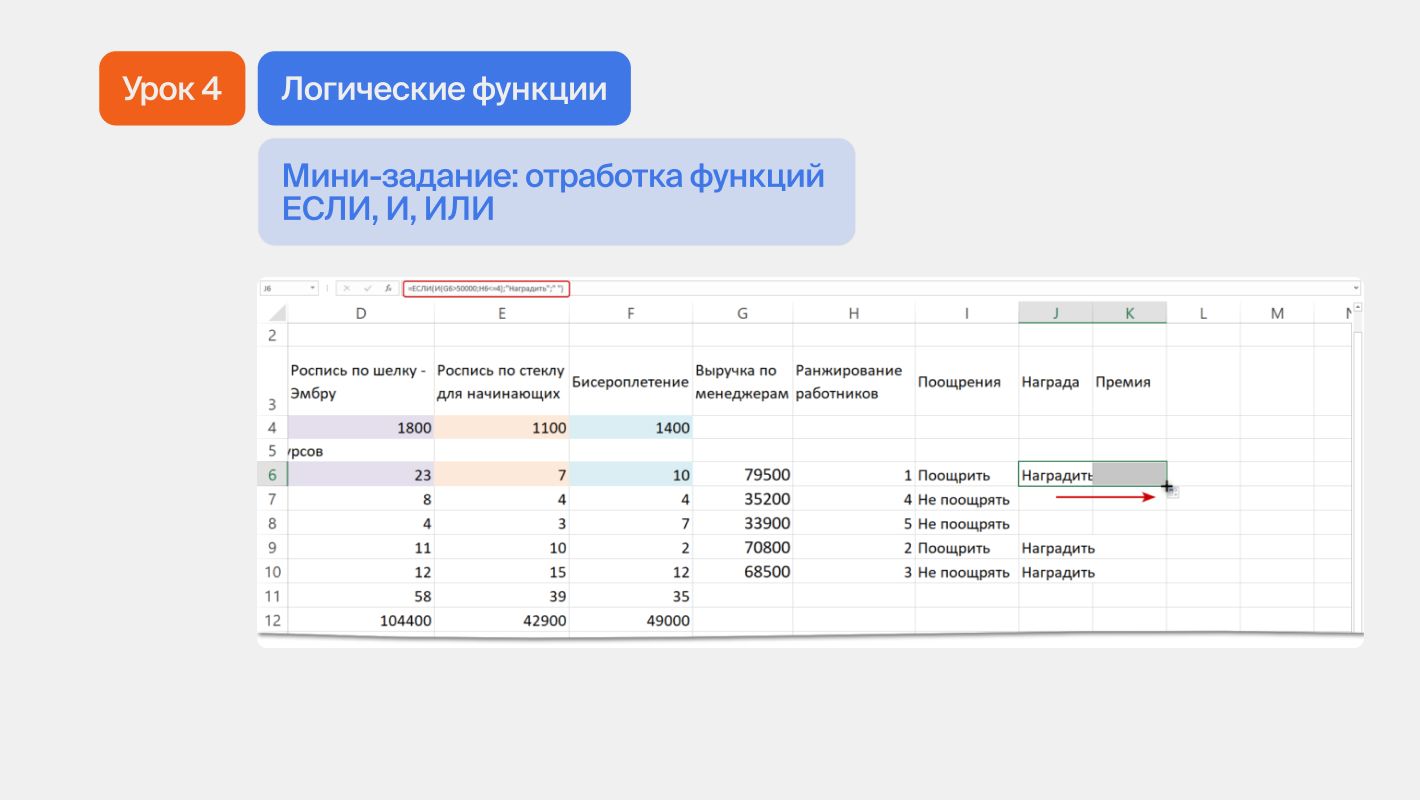
Task: Select row 6 header
Action: click(272, 475)
